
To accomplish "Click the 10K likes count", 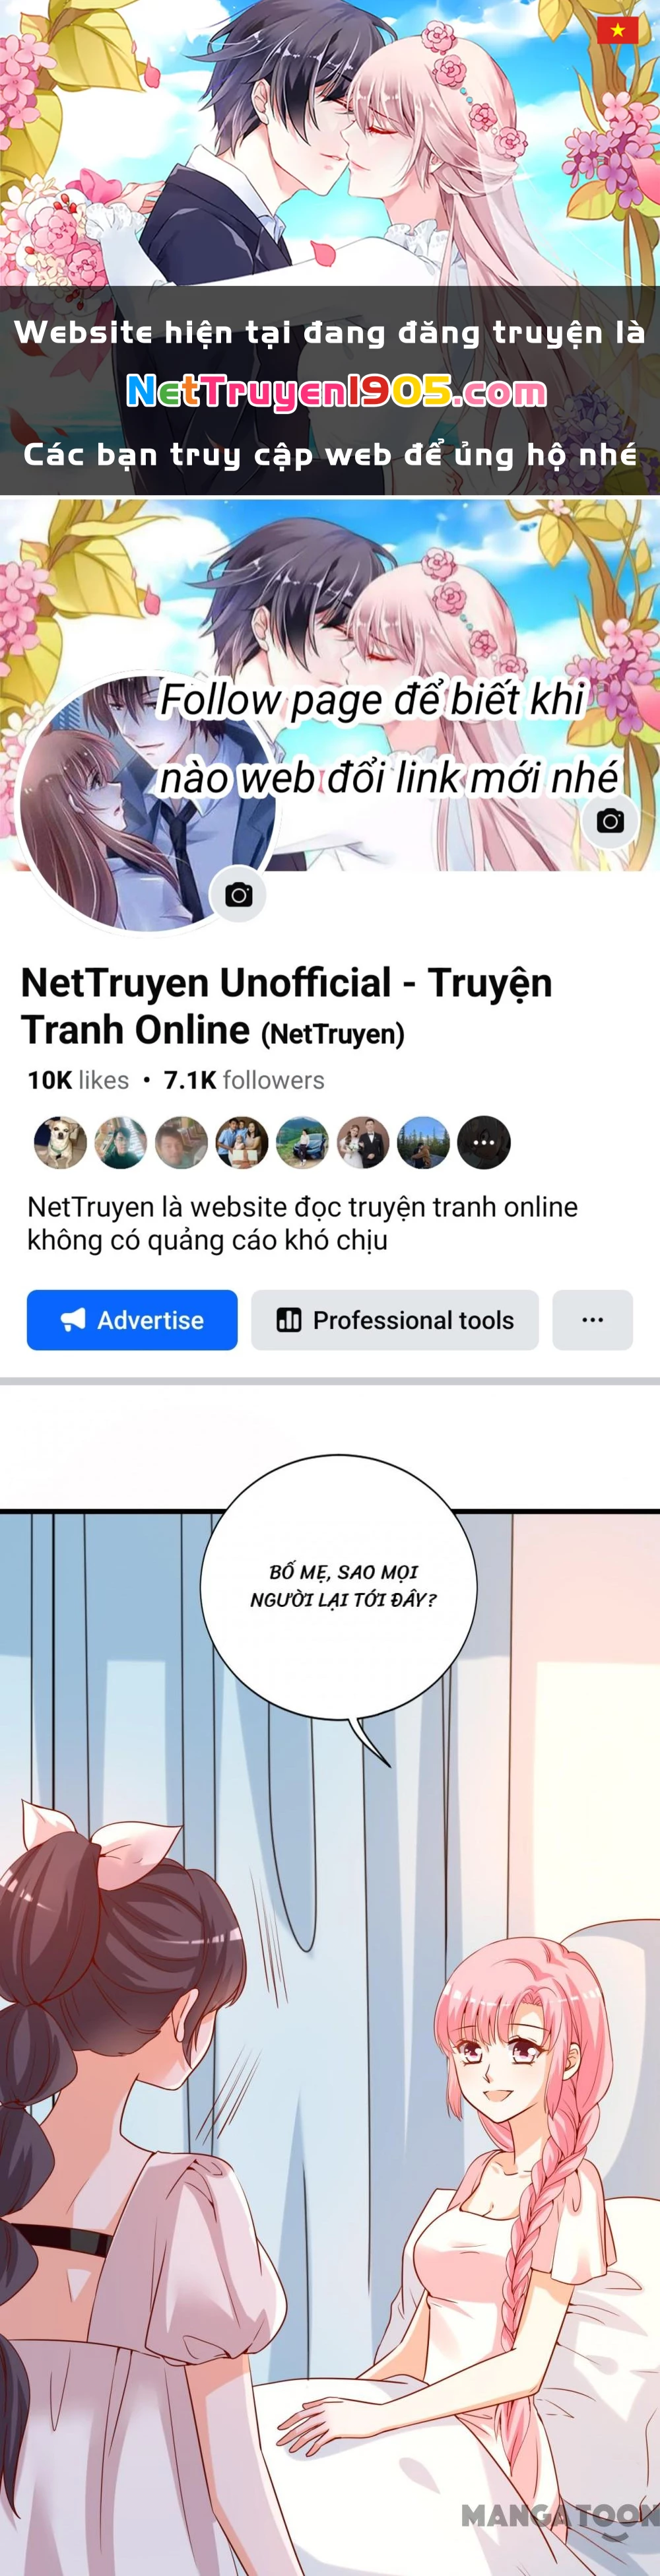I will 78,1080.
